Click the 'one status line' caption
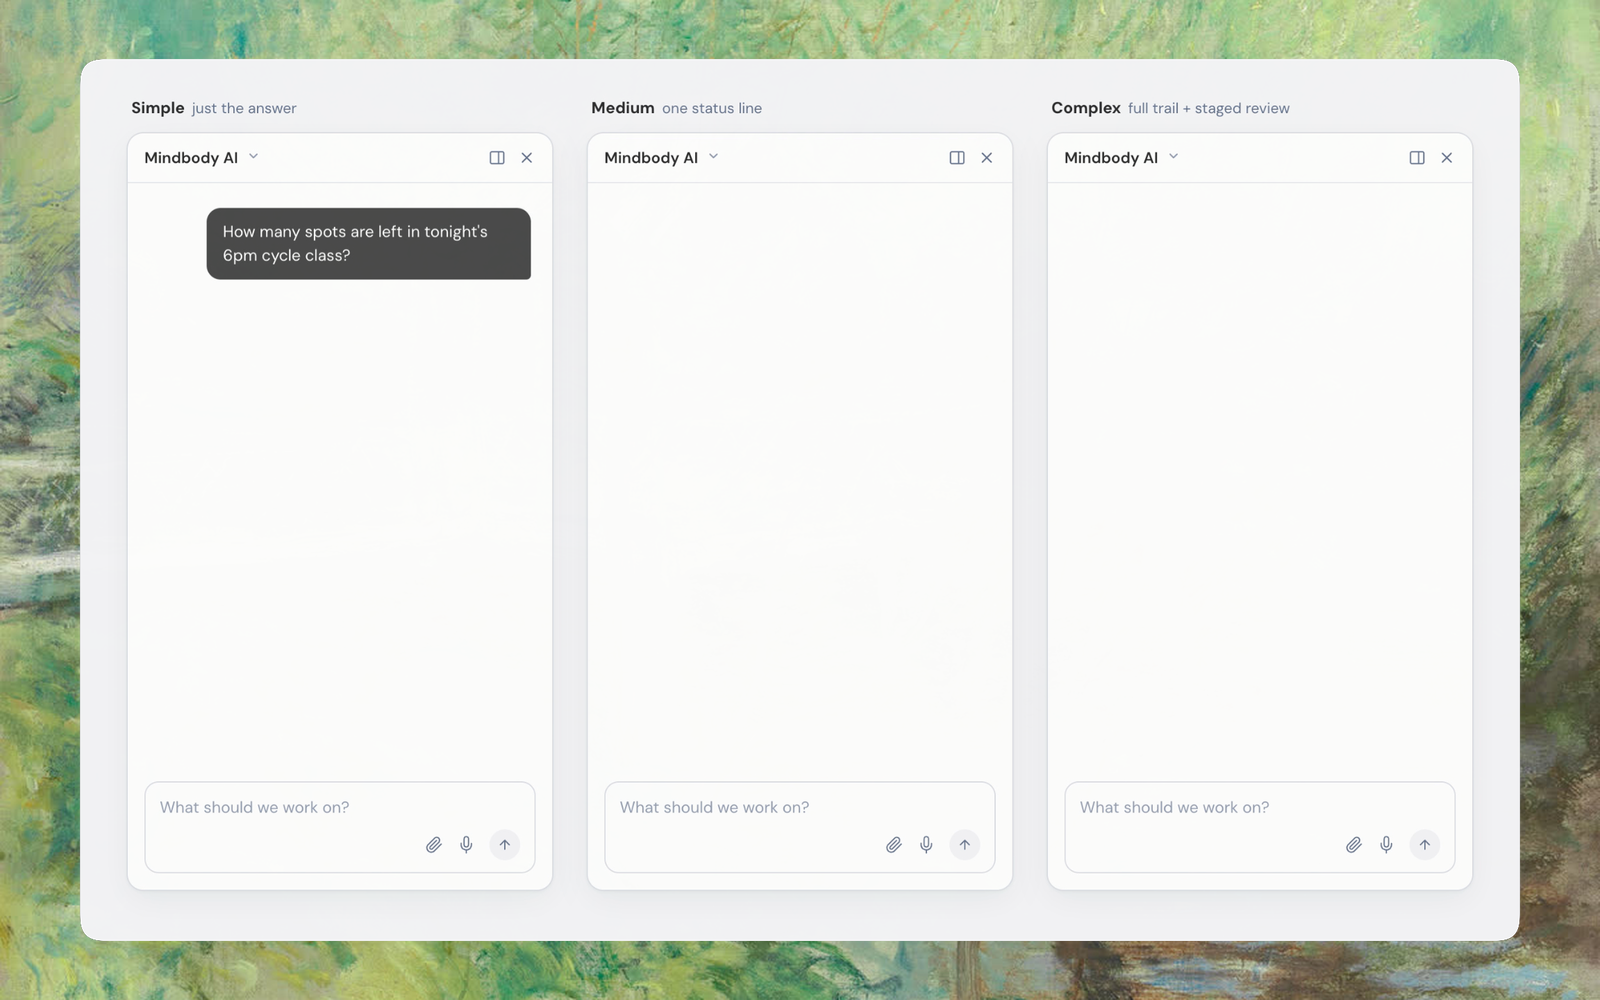 click(712, 108)
